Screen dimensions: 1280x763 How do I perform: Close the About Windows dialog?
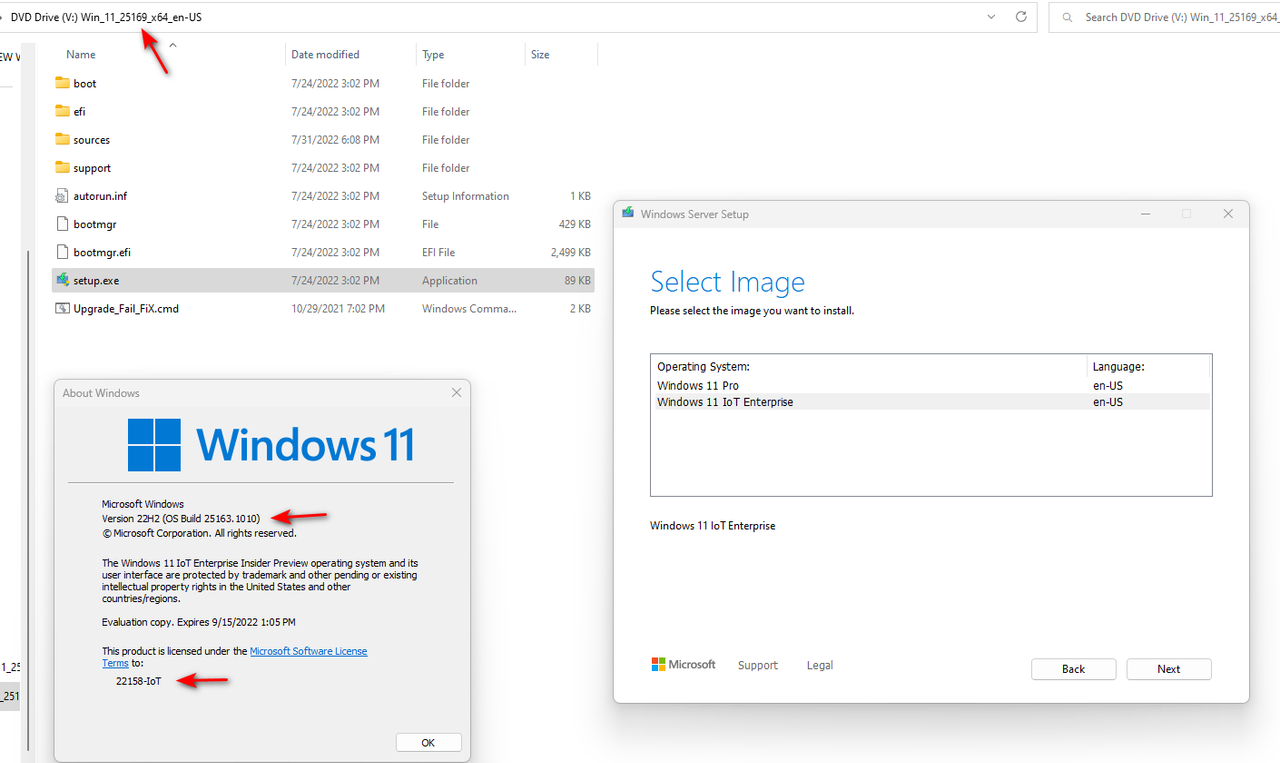456,393
